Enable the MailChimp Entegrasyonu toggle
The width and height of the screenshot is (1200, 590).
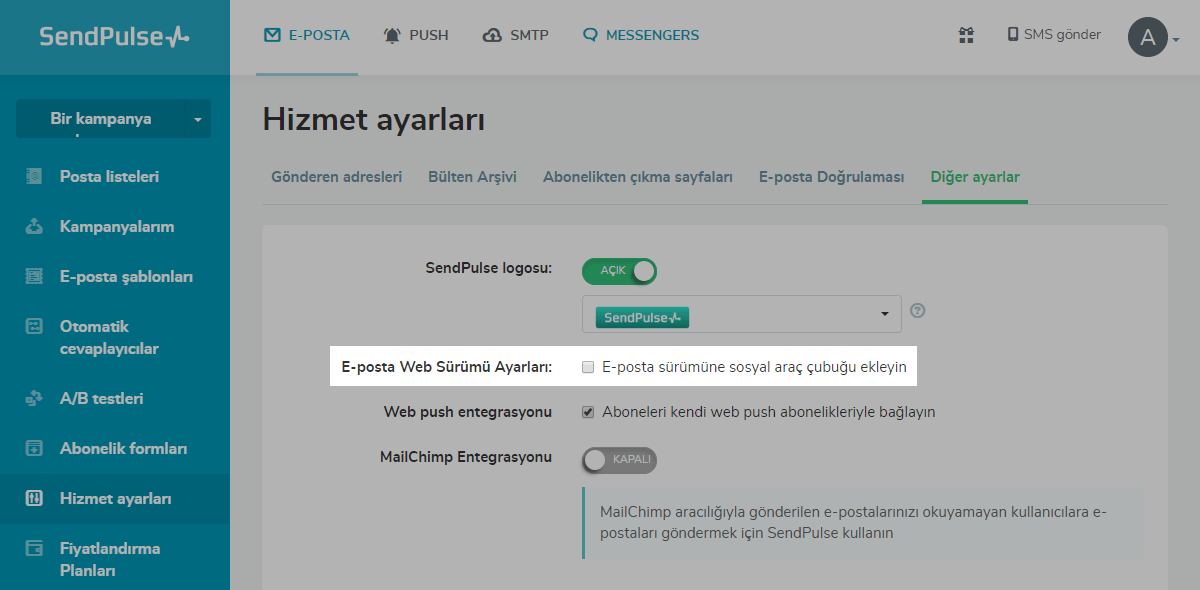click(x=619, y=460)
